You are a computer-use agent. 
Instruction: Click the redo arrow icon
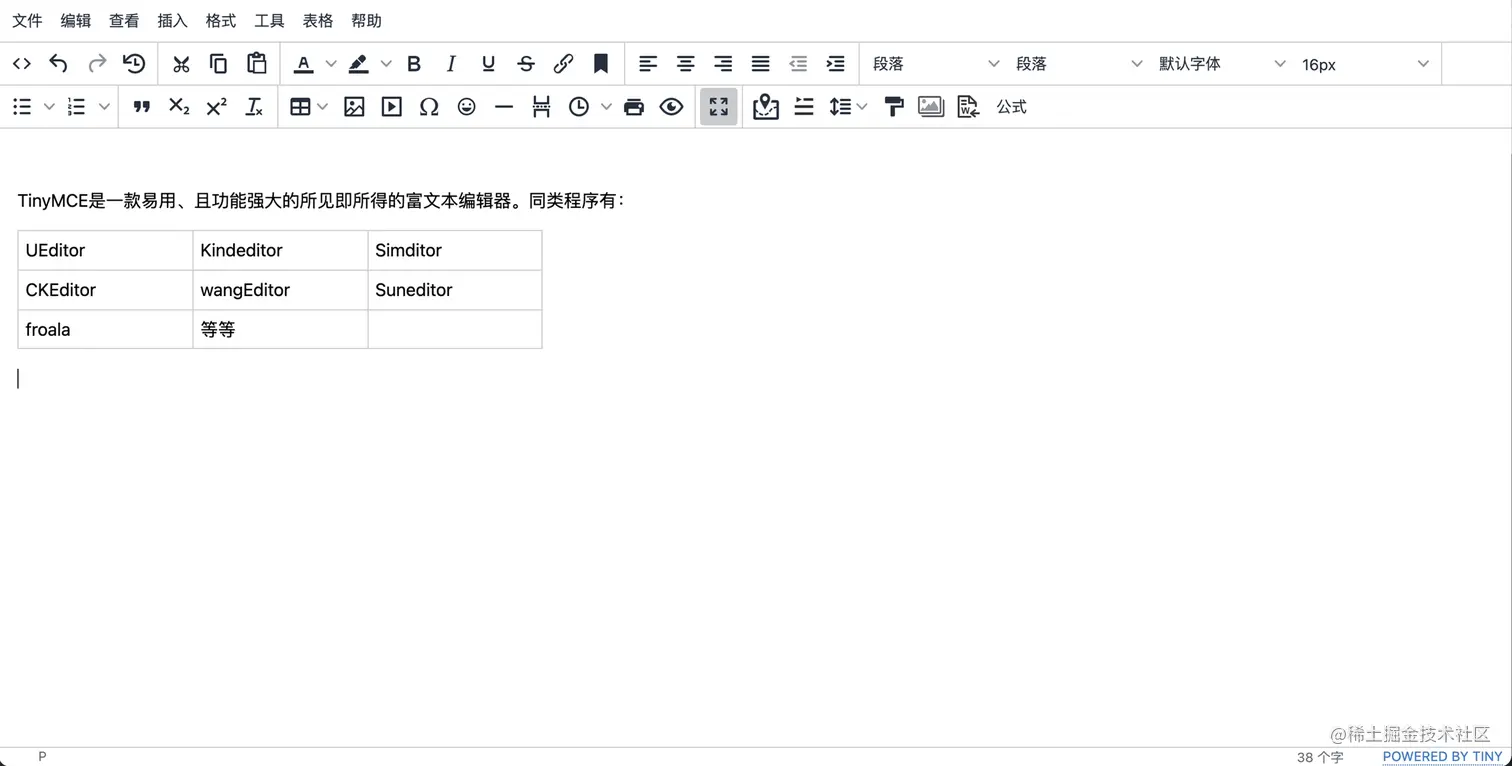pyautogui.click(x=97, y=64)
